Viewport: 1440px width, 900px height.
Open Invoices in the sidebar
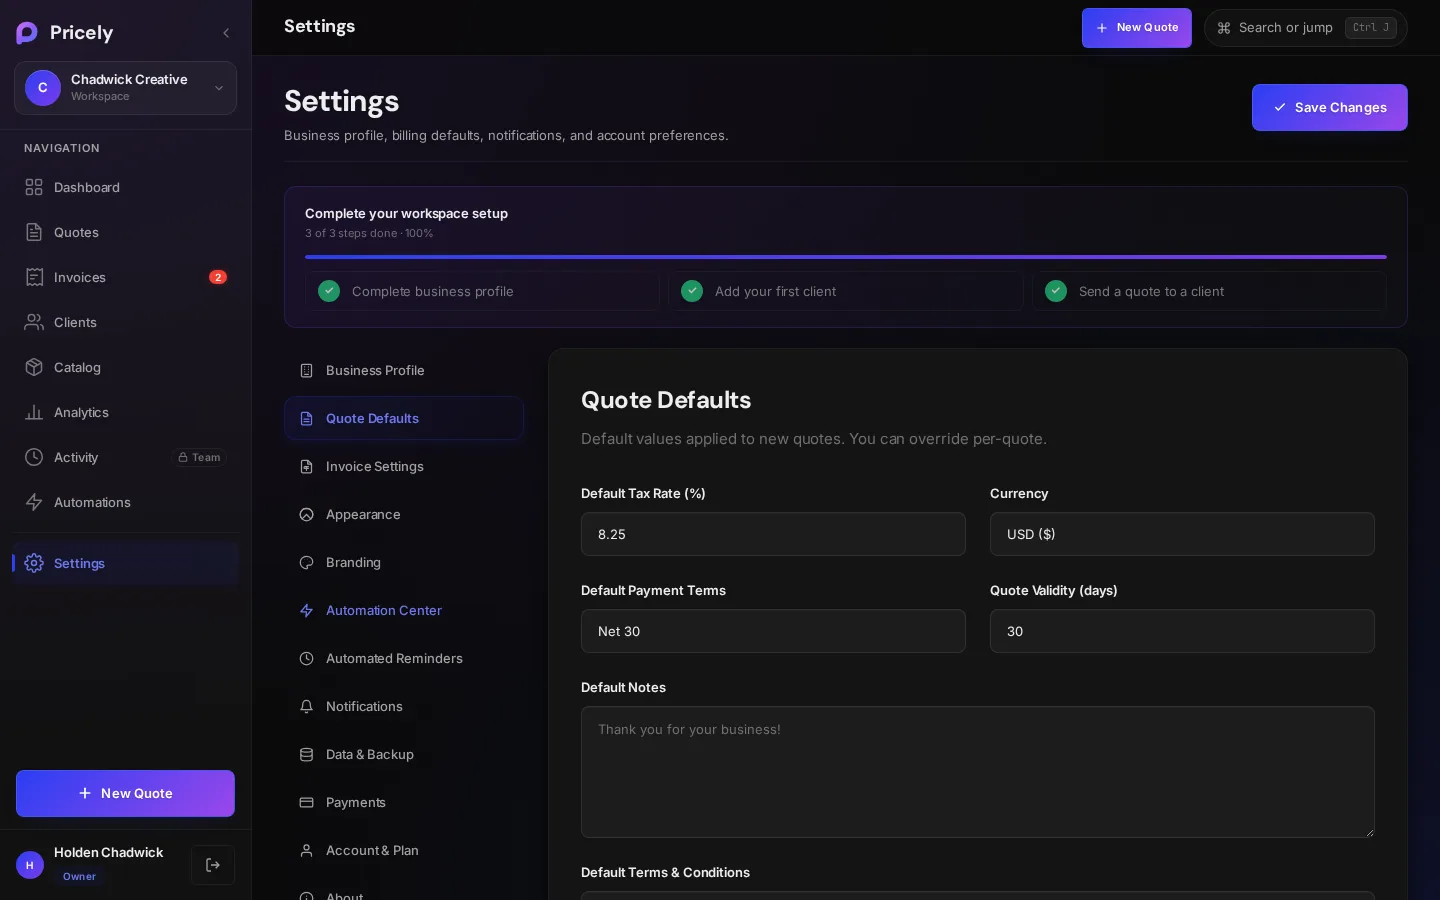(125, 277)
